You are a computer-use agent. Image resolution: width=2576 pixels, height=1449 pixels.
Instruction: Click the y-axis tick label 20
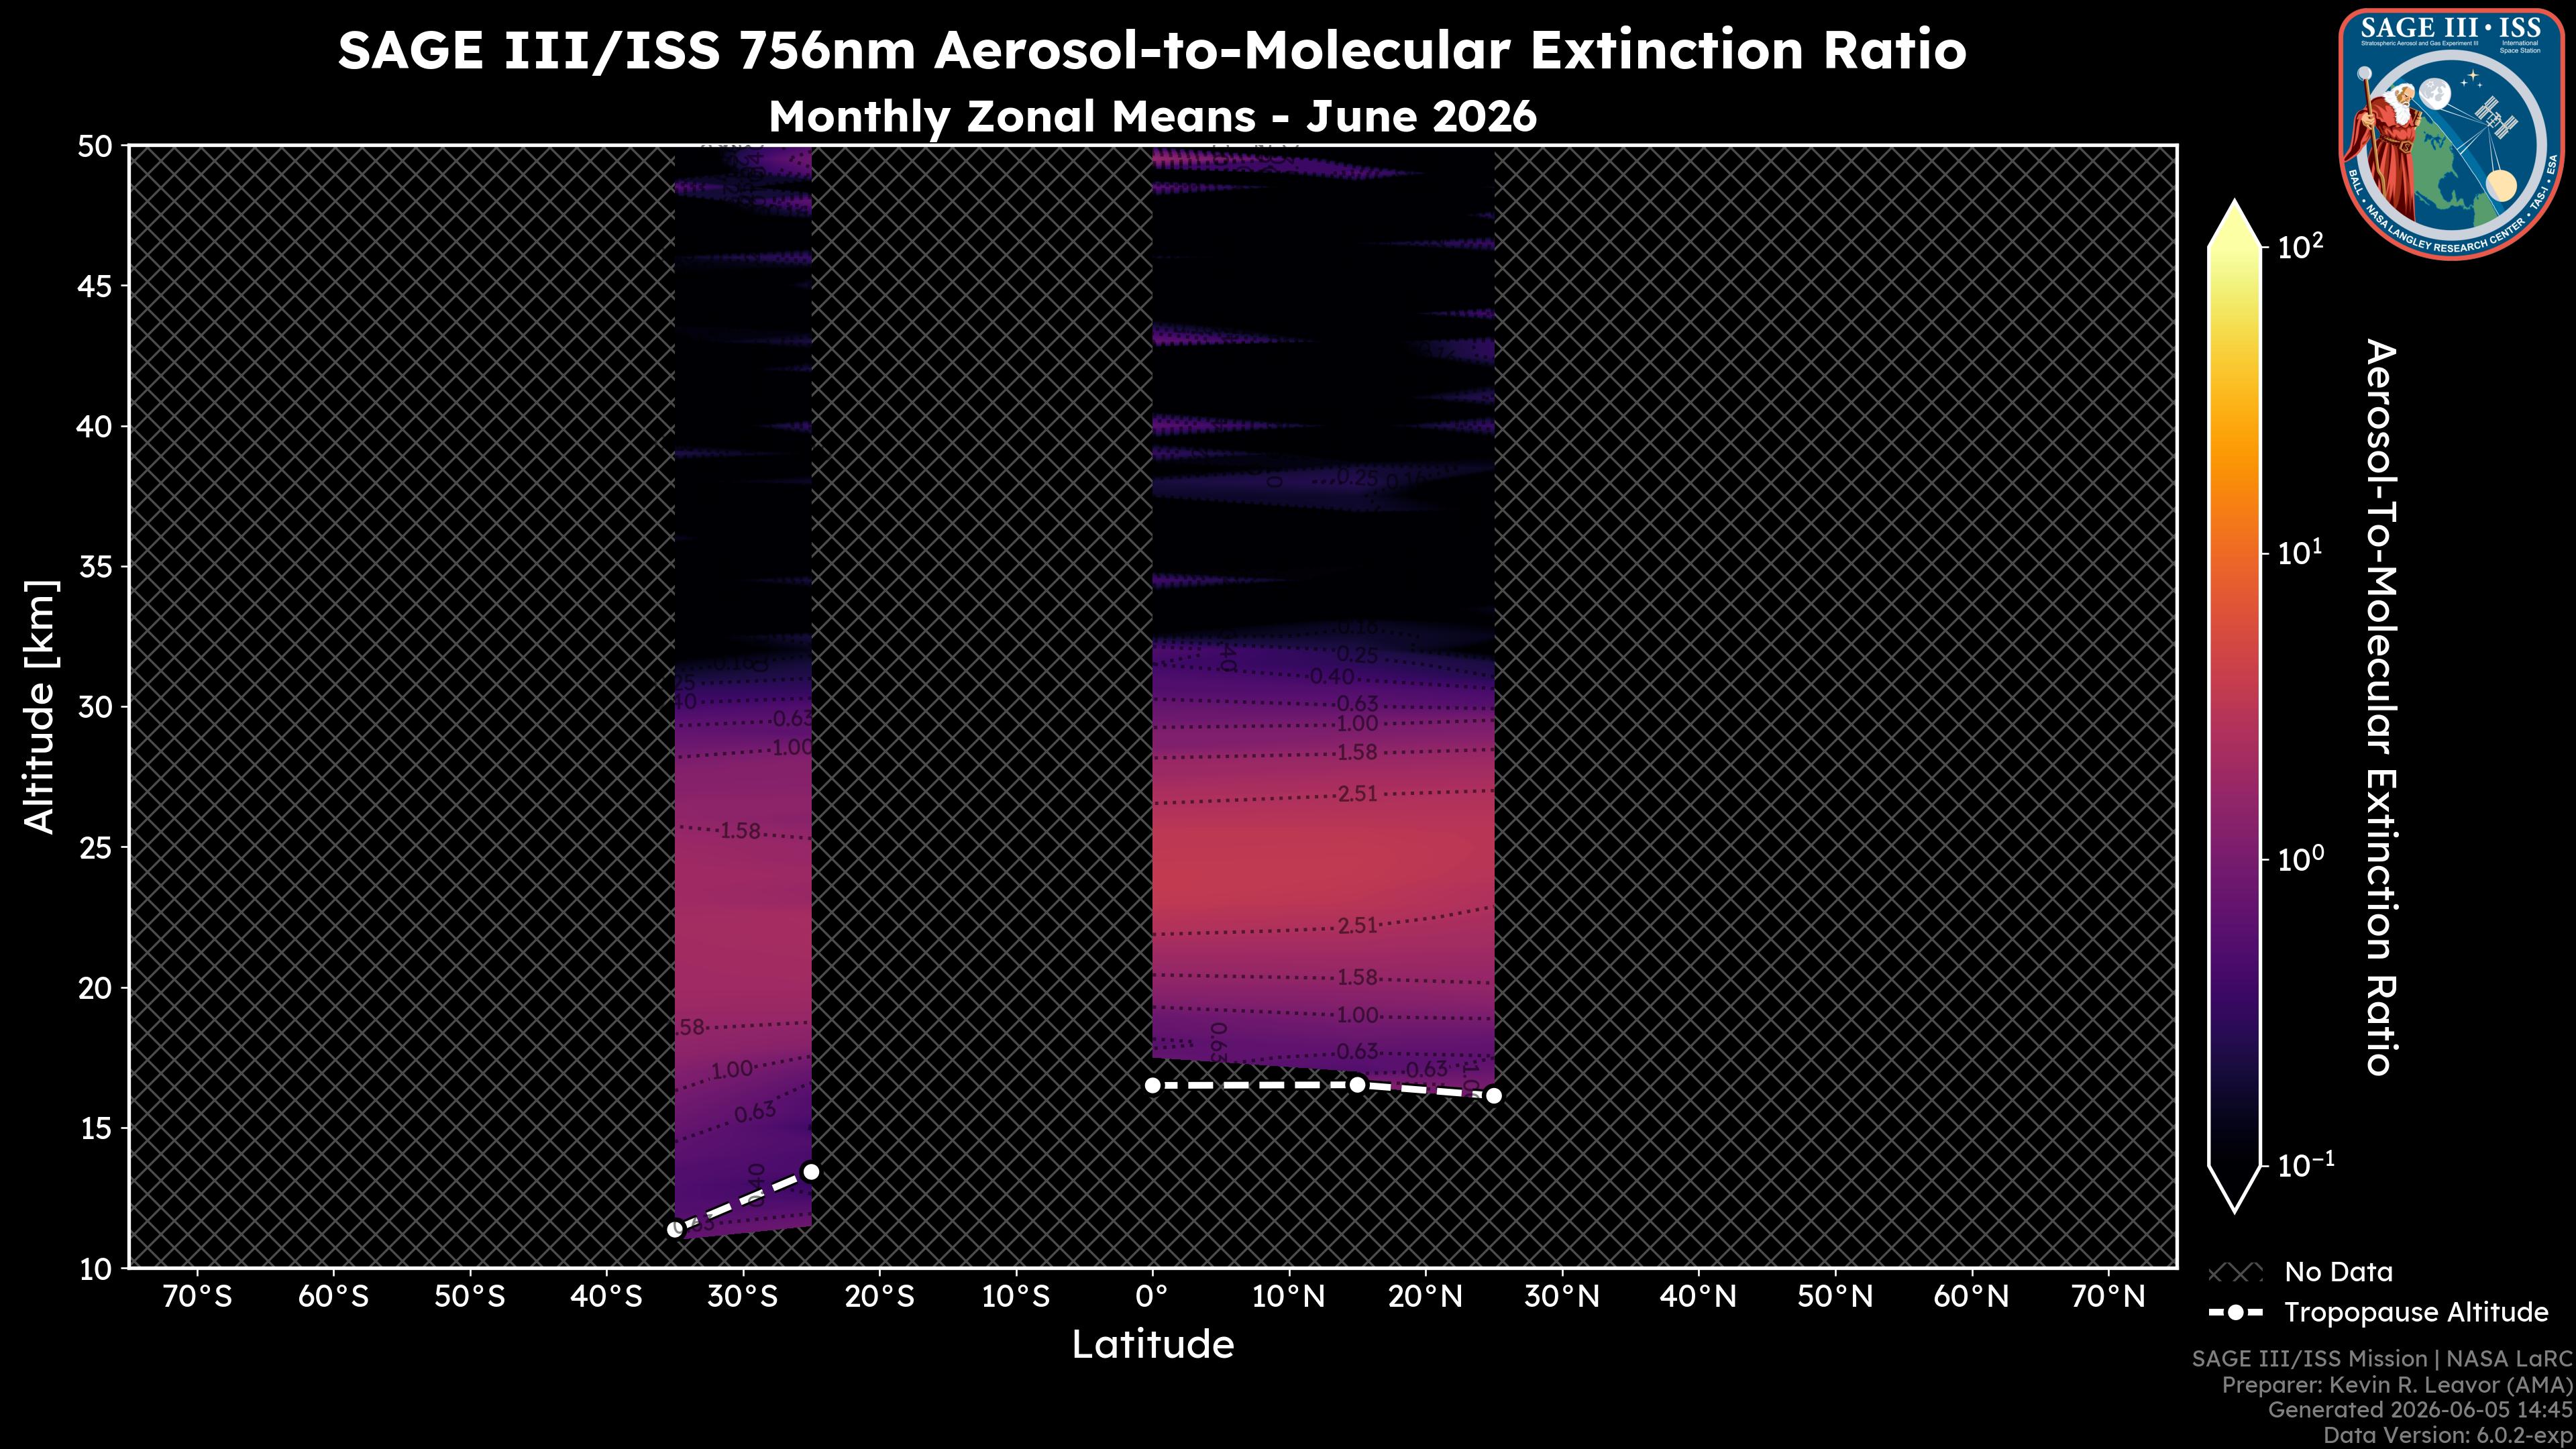click(95, 988)
